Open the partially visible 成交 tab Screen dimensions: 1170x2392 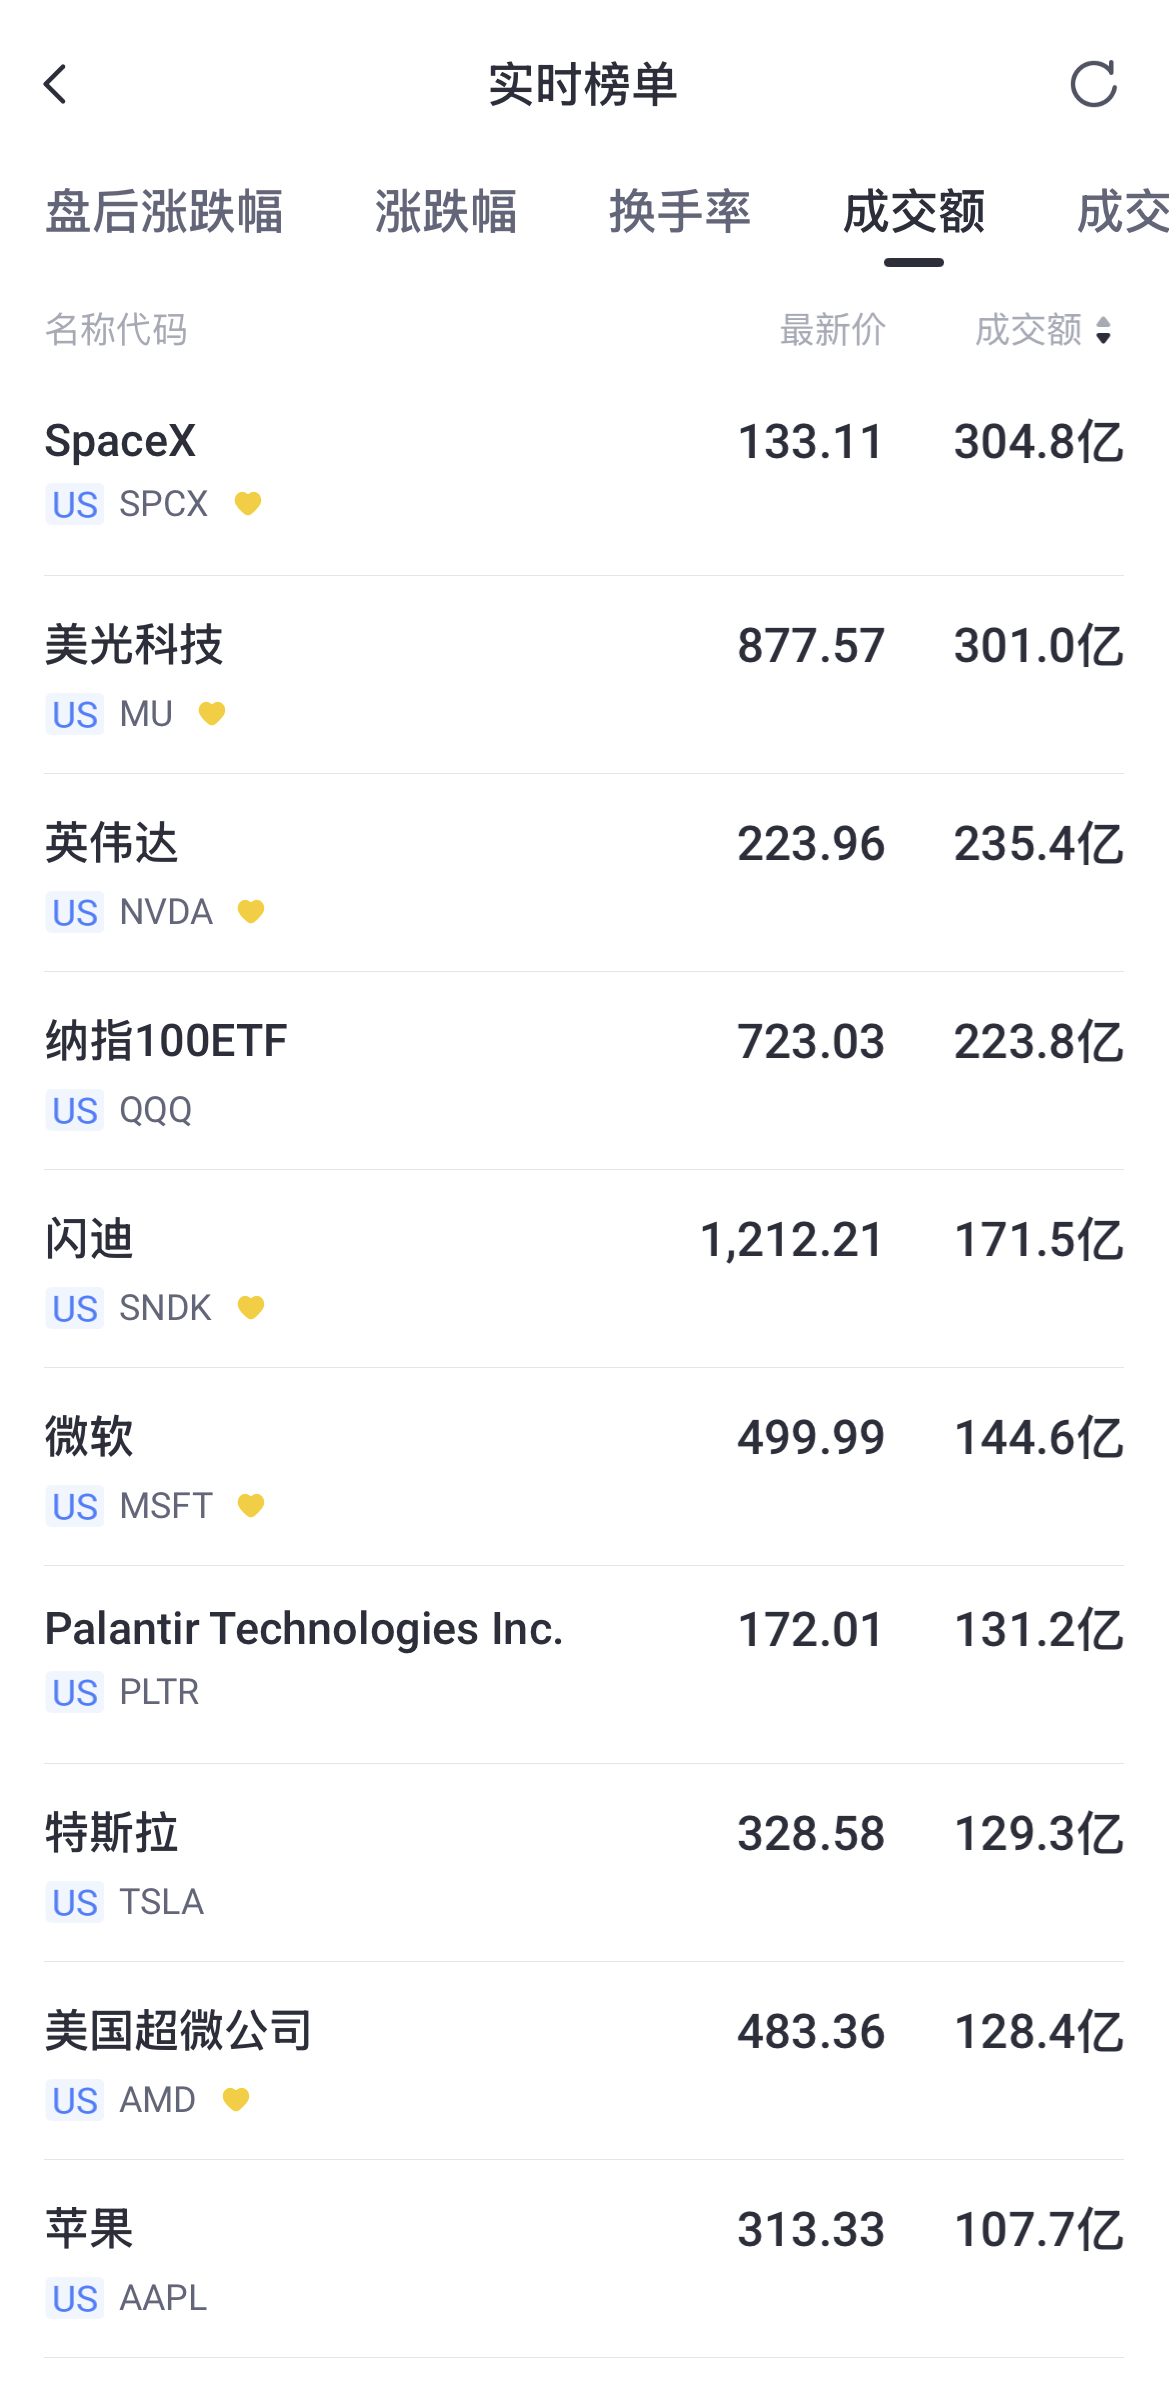(x=1123, y=212)
